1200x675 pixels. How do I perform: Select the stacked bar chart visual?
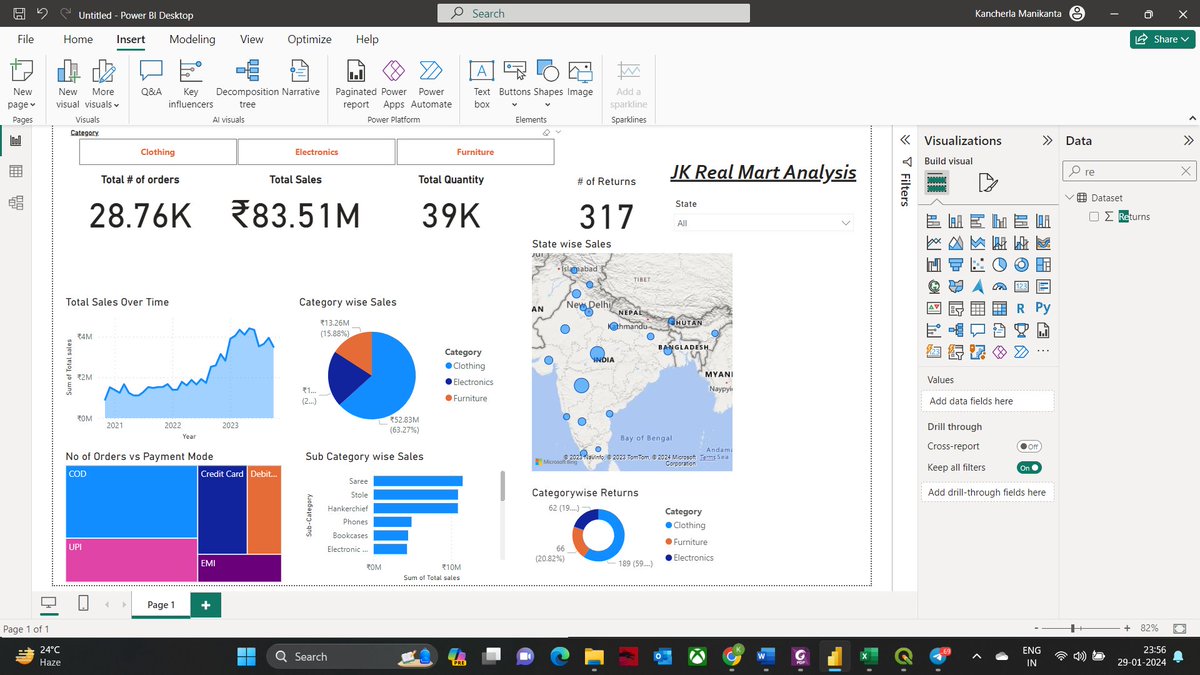tap(934, 221)
